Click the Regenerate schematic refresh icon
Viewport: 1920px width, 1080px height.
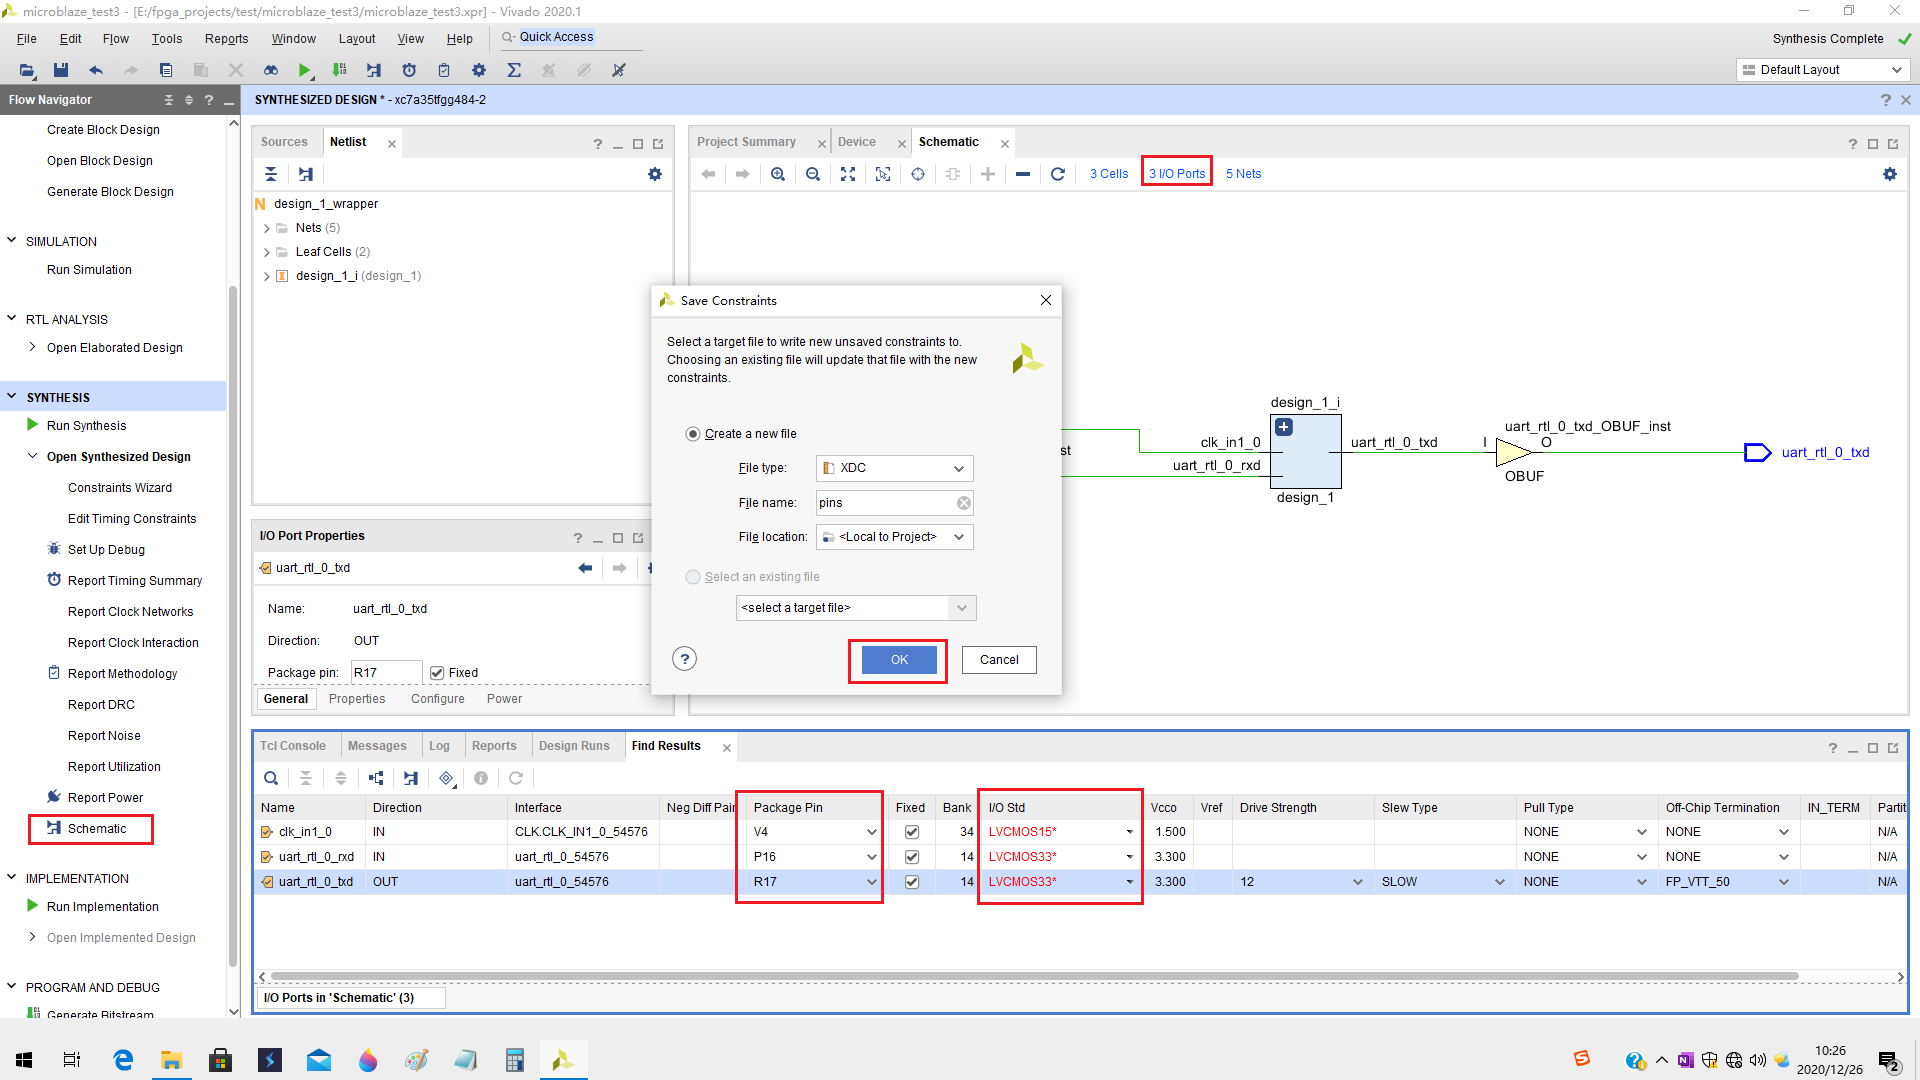[x=1058, y=174]
